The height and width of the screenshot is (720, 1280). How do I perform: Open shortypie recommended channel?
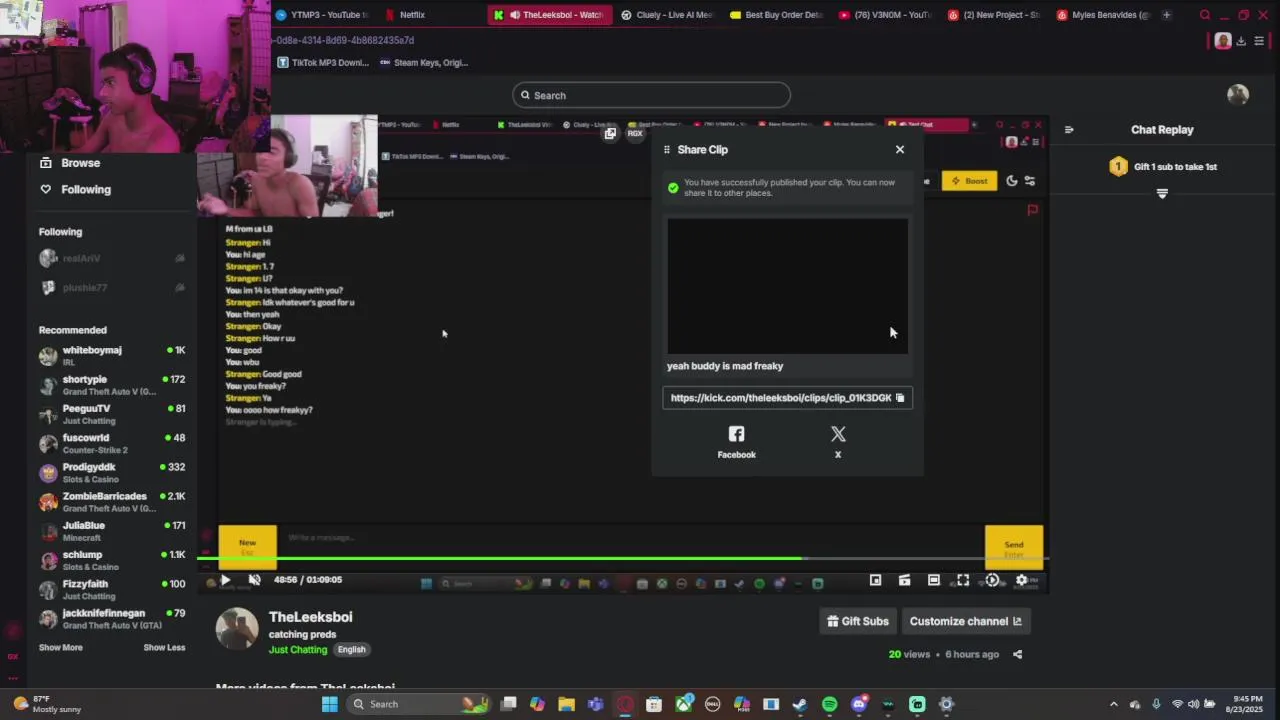pyautogui.click(x=112, y=385)
